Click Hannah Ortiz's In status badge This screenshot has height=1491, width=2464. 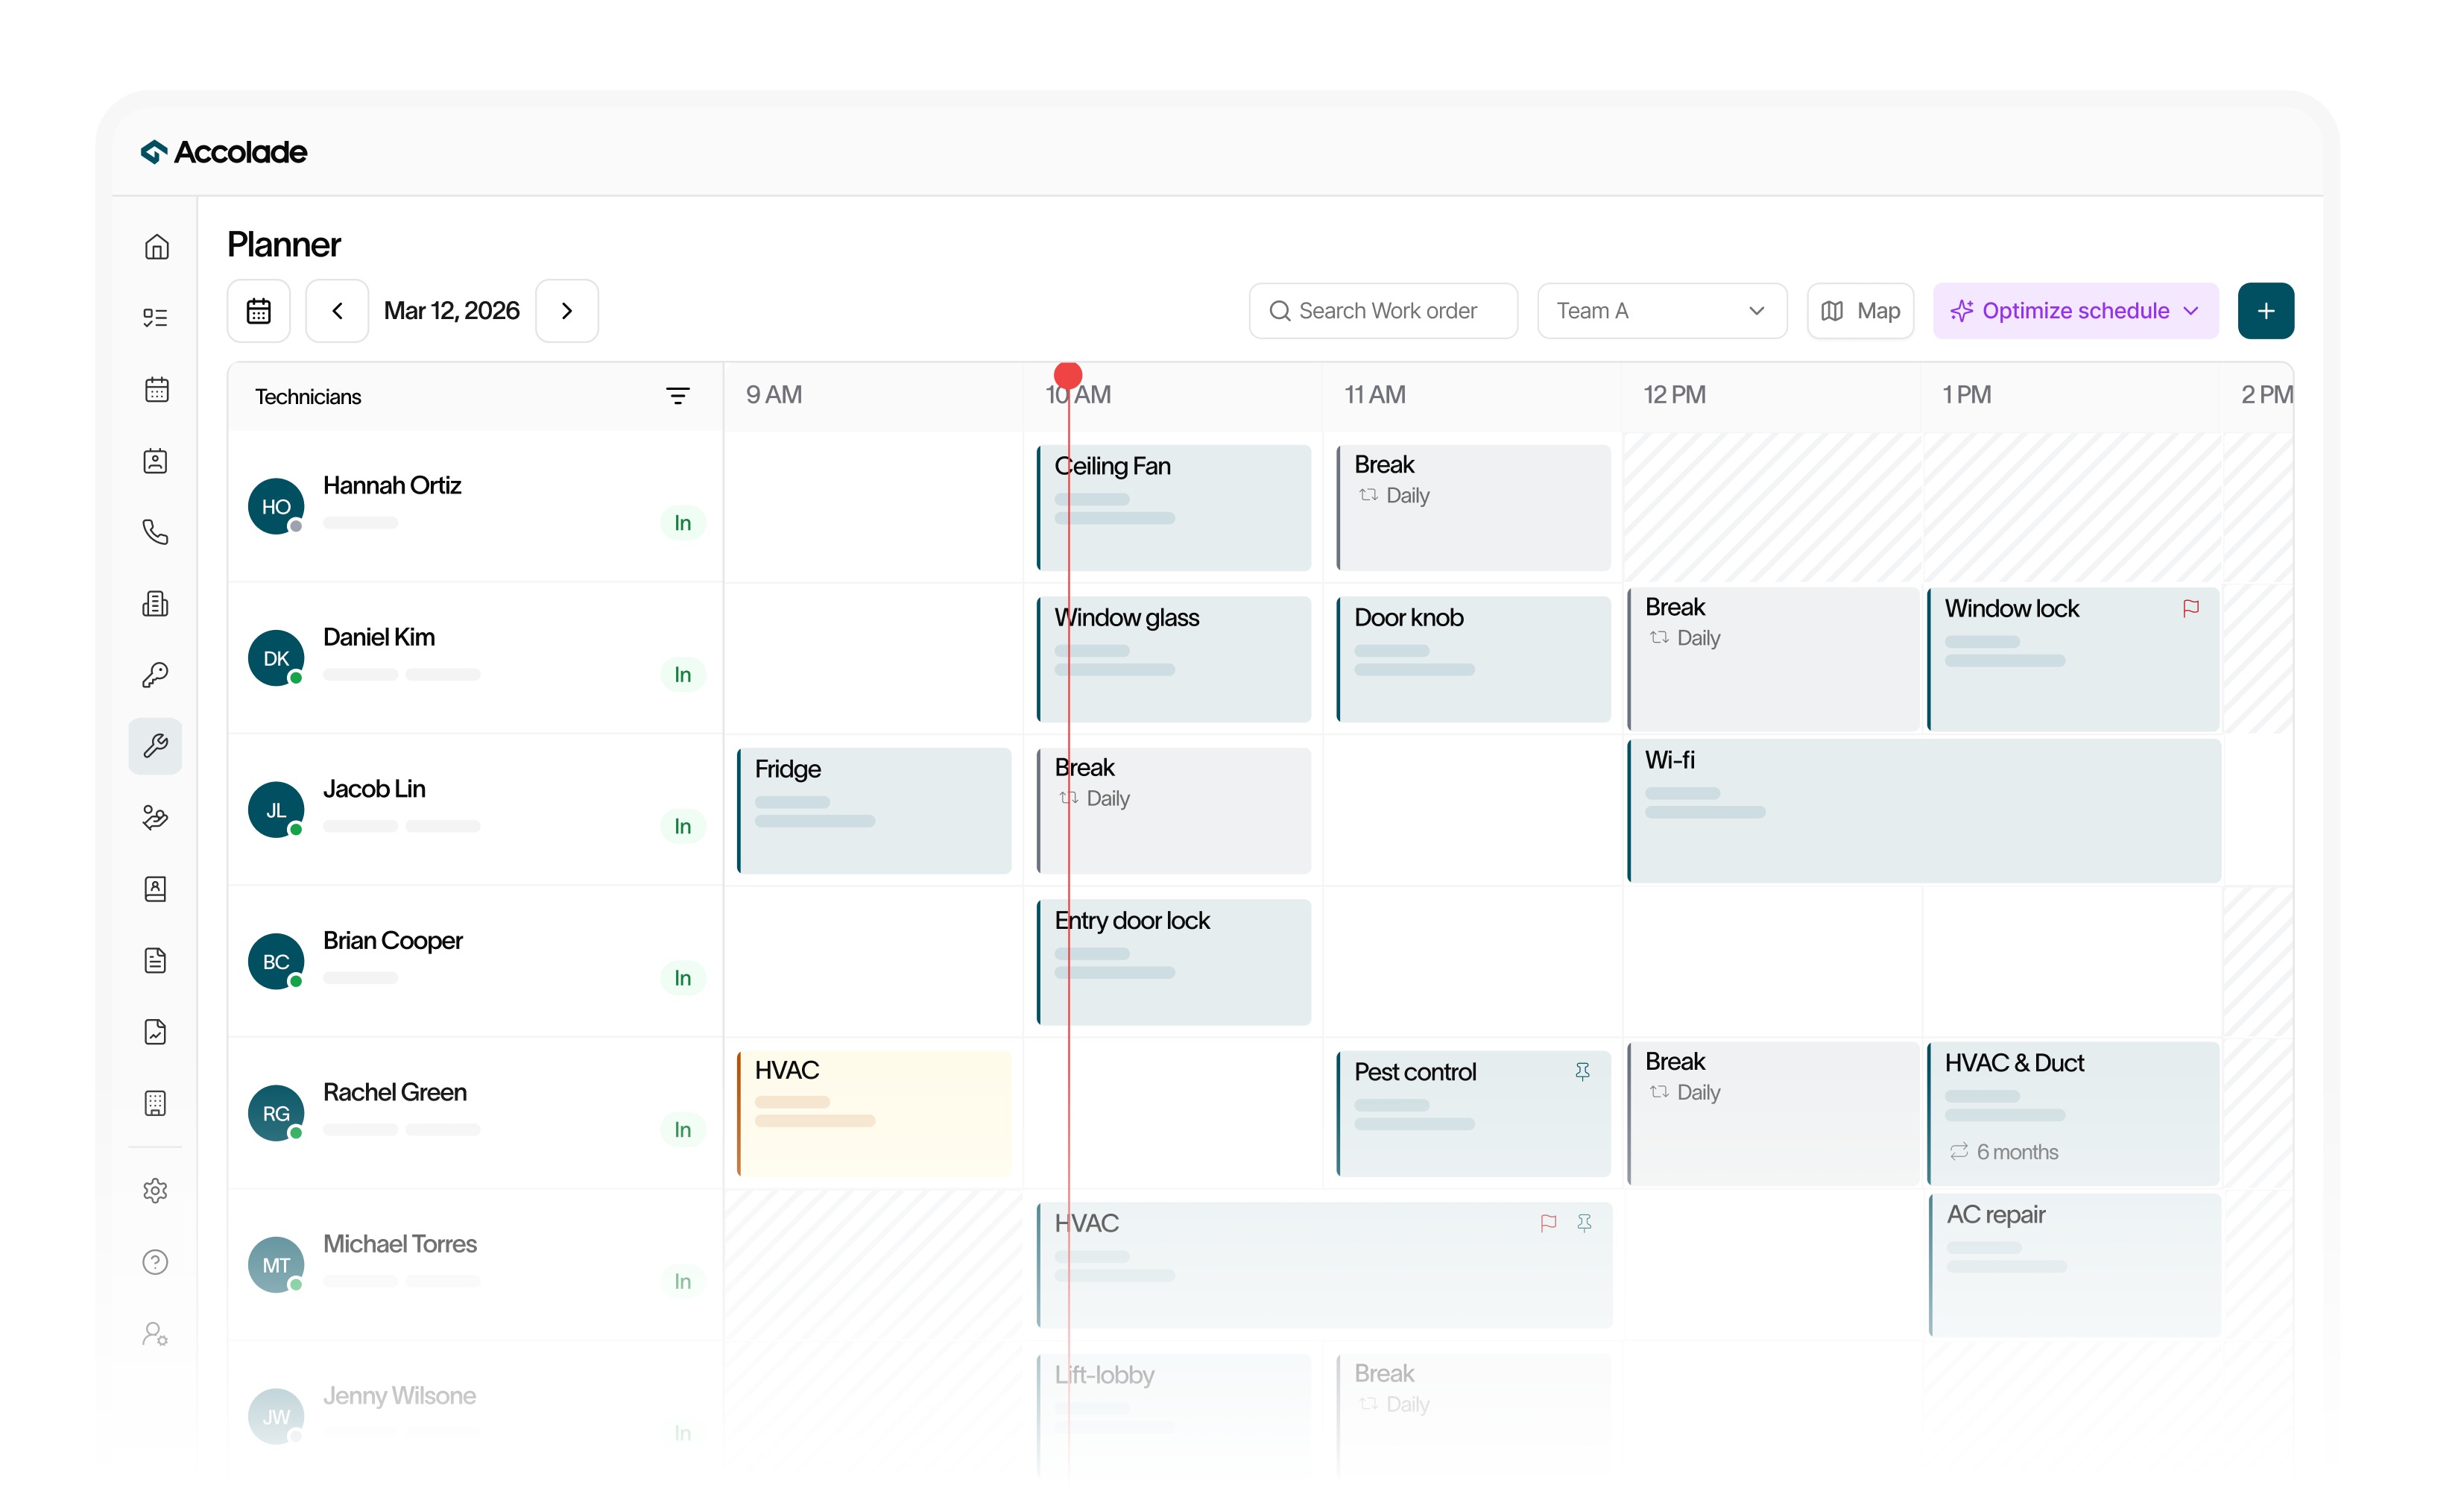tap(683, 523)
